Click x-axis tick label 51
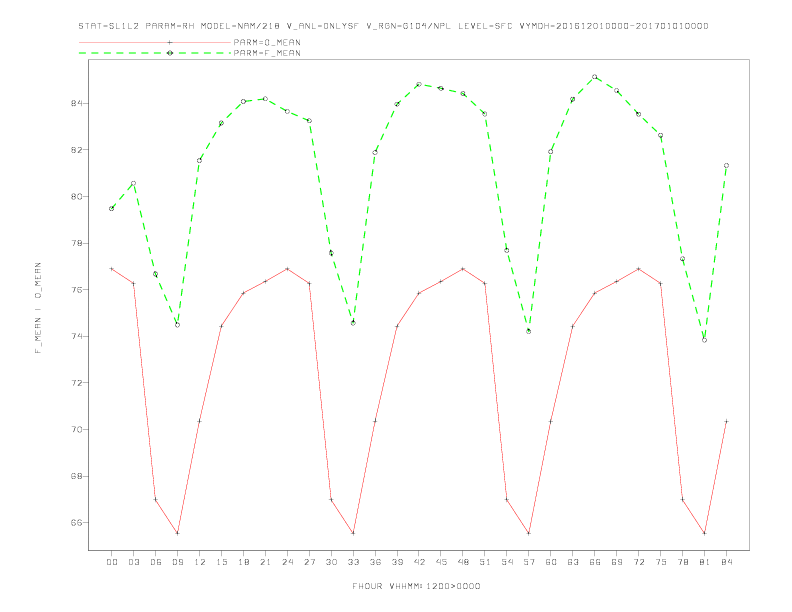792x612 pixels. pyautogui.click(x=485, y=562)
